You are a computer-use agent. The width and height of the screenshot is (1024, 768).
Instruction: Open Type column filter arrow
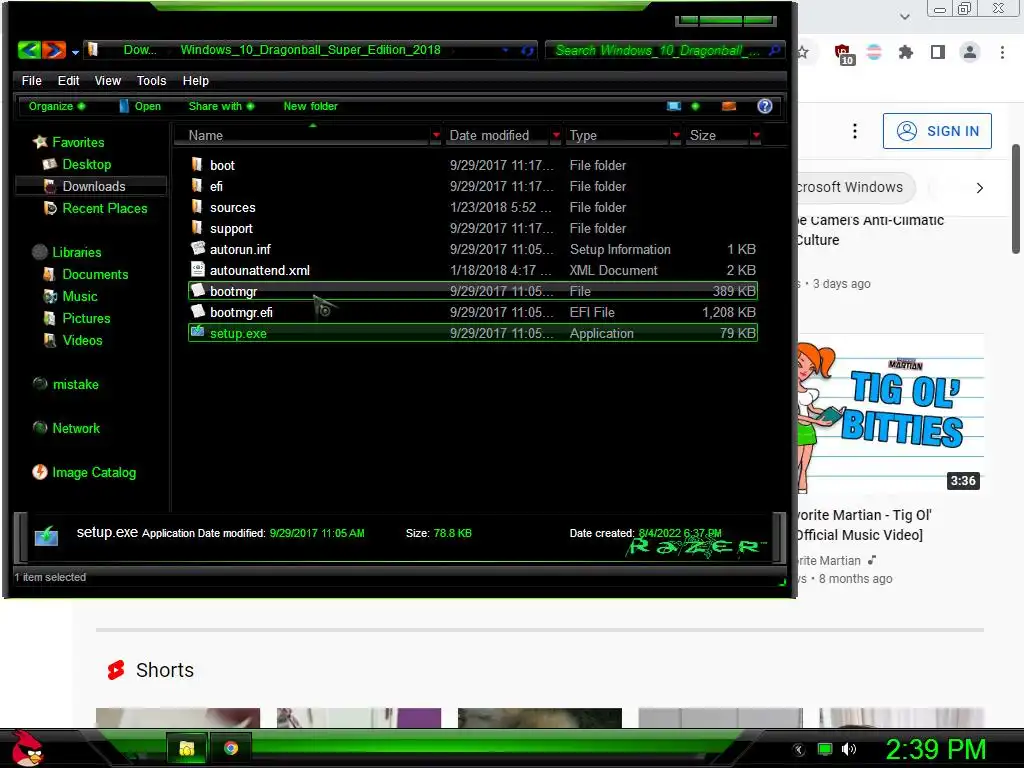(676, 135)
